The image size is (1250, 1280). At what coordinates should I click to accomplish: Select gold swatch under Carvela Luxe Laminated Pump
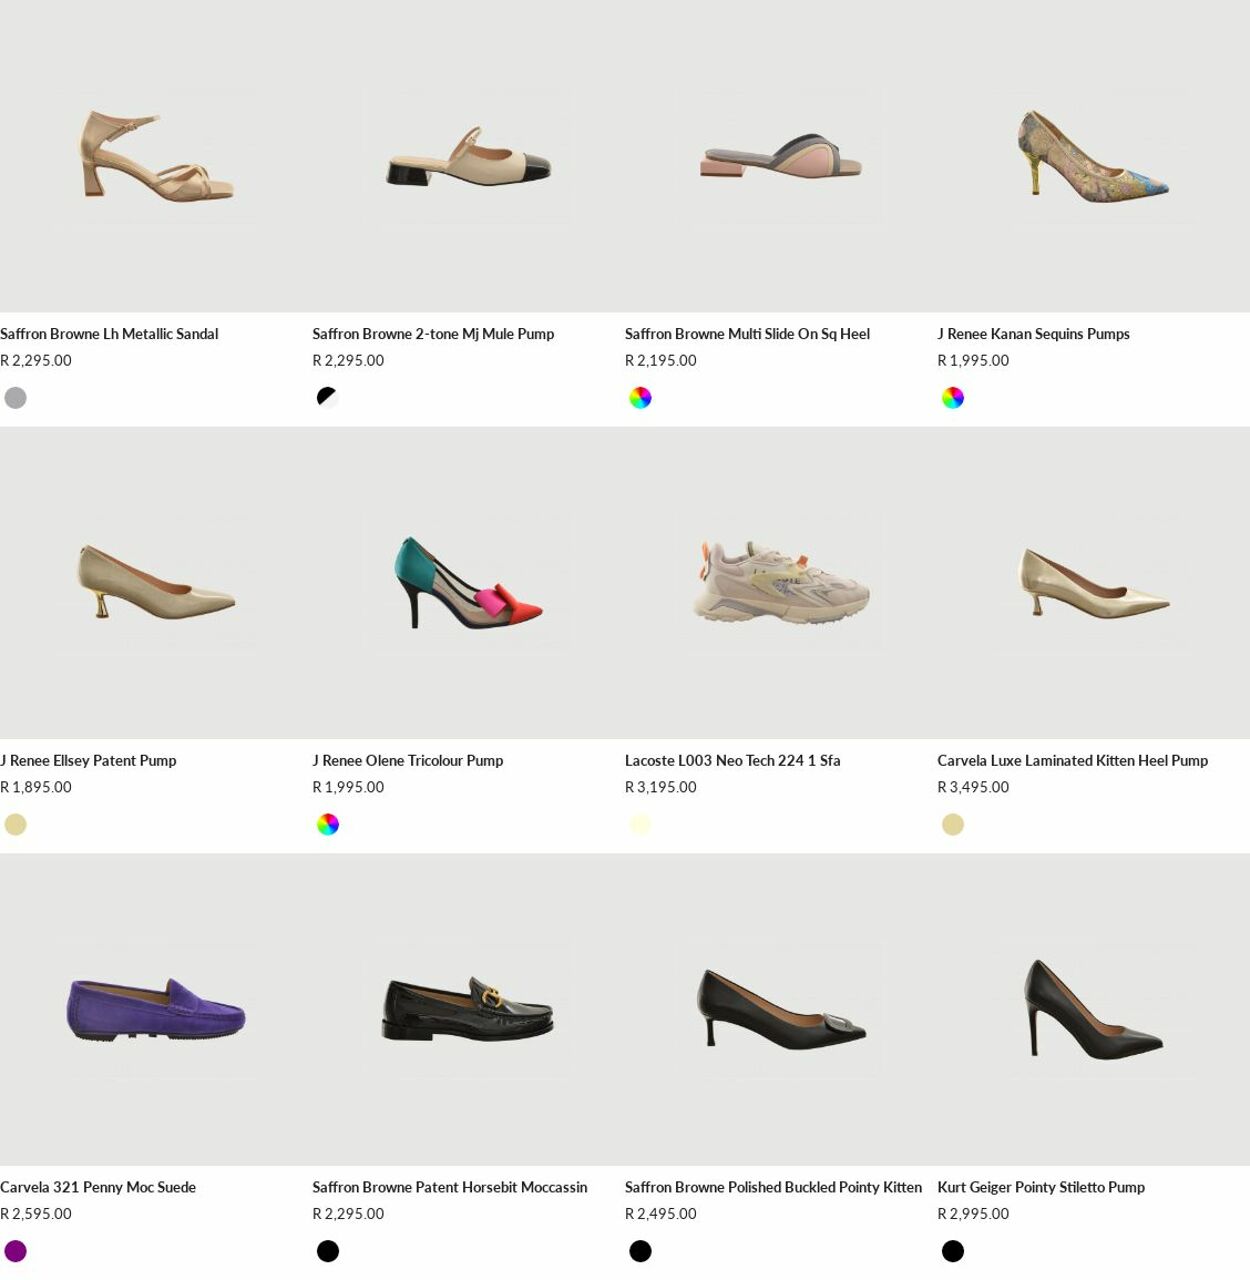(953, 825)
